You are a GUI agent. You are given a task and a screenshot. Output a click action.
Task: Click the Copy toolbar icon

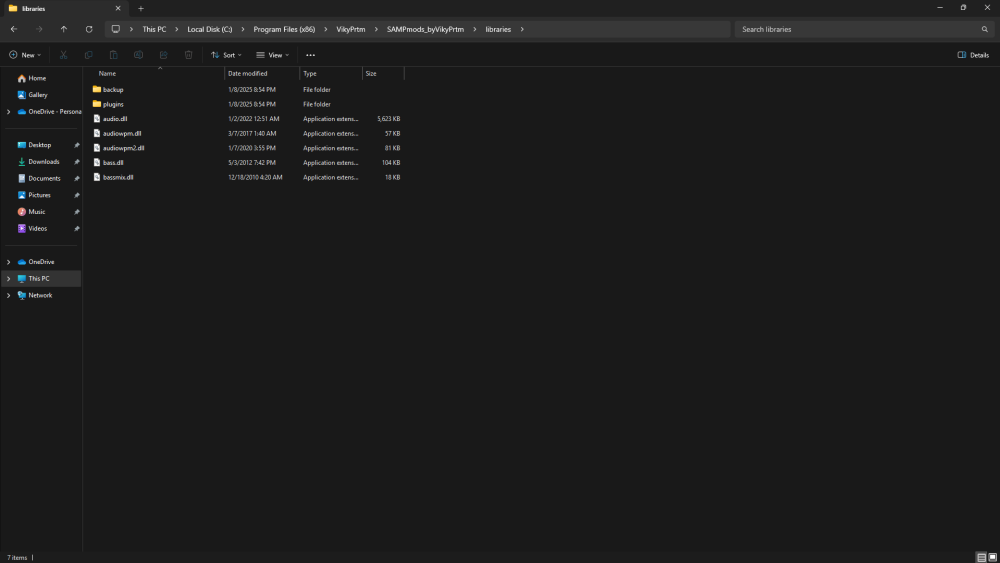89,55
